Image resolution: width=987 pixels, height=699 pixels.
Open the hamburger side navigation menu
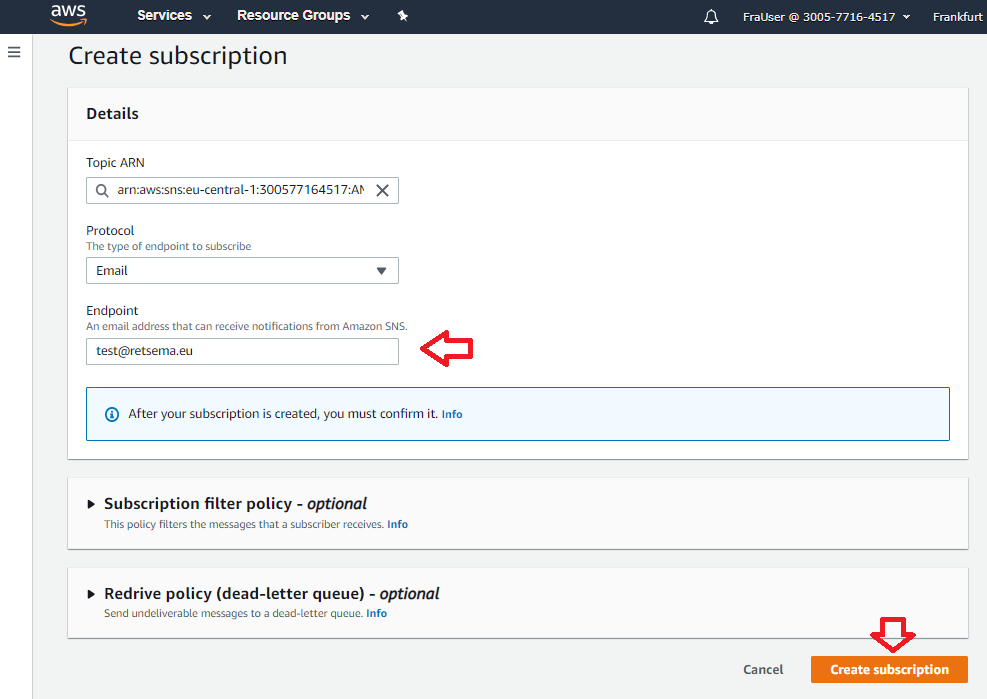[14, 52]
